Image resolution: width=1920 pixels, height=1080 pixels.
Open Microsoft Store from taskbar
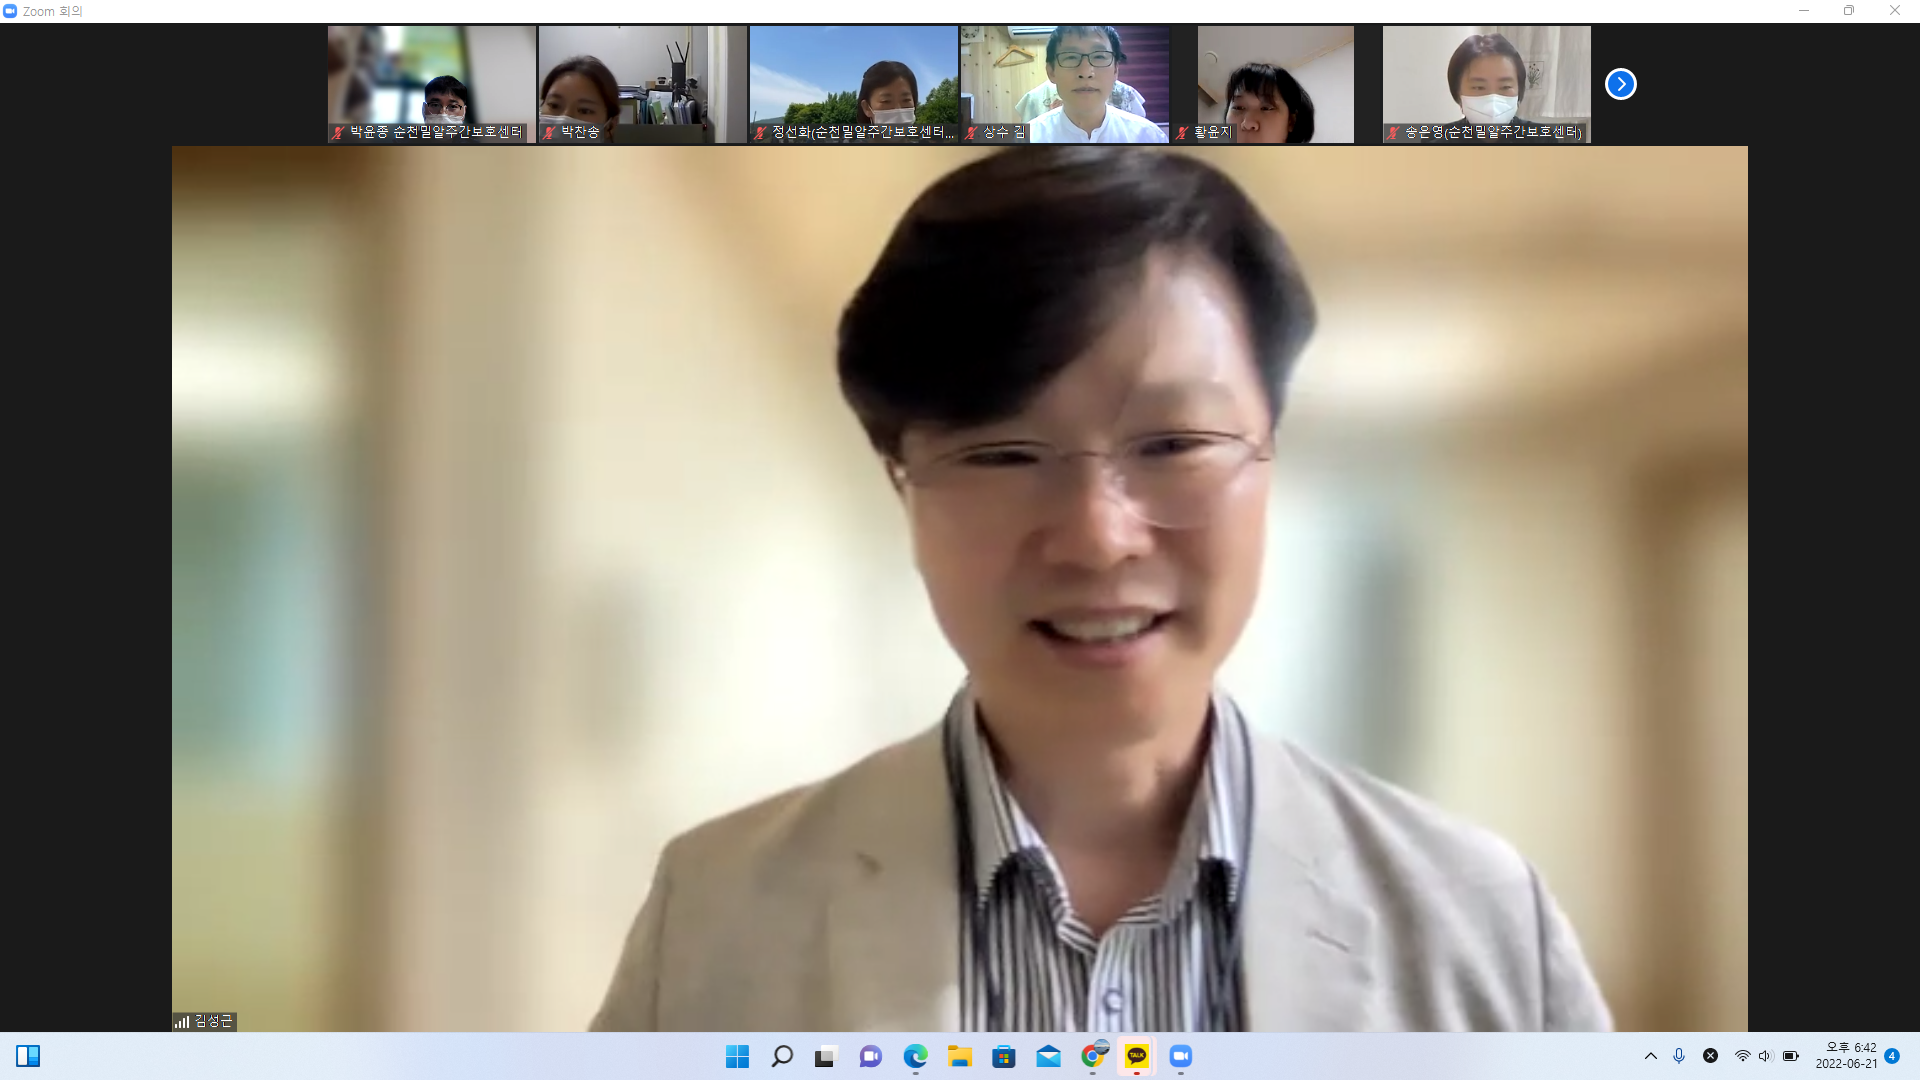pyautogui.click(x=1004, y=1056)
